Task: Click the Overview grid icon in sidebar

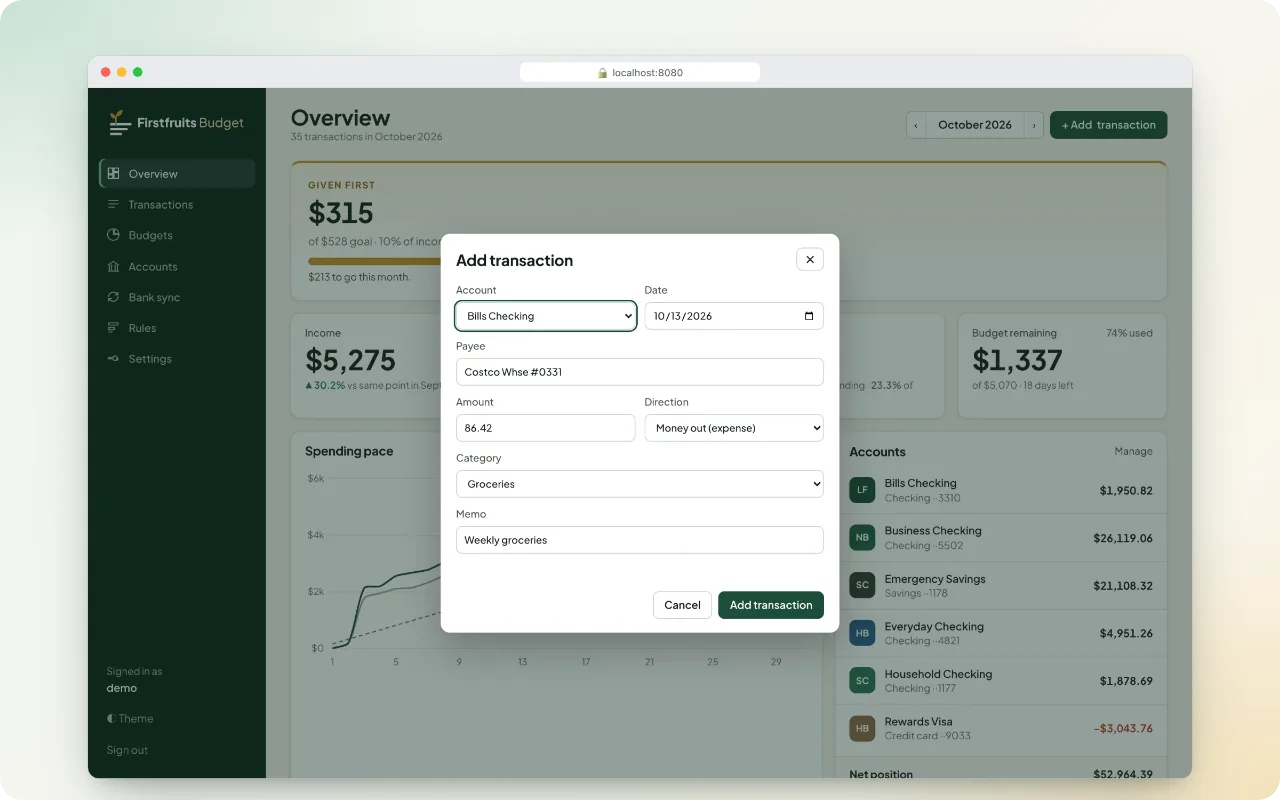Action: (x=114, y=174)
